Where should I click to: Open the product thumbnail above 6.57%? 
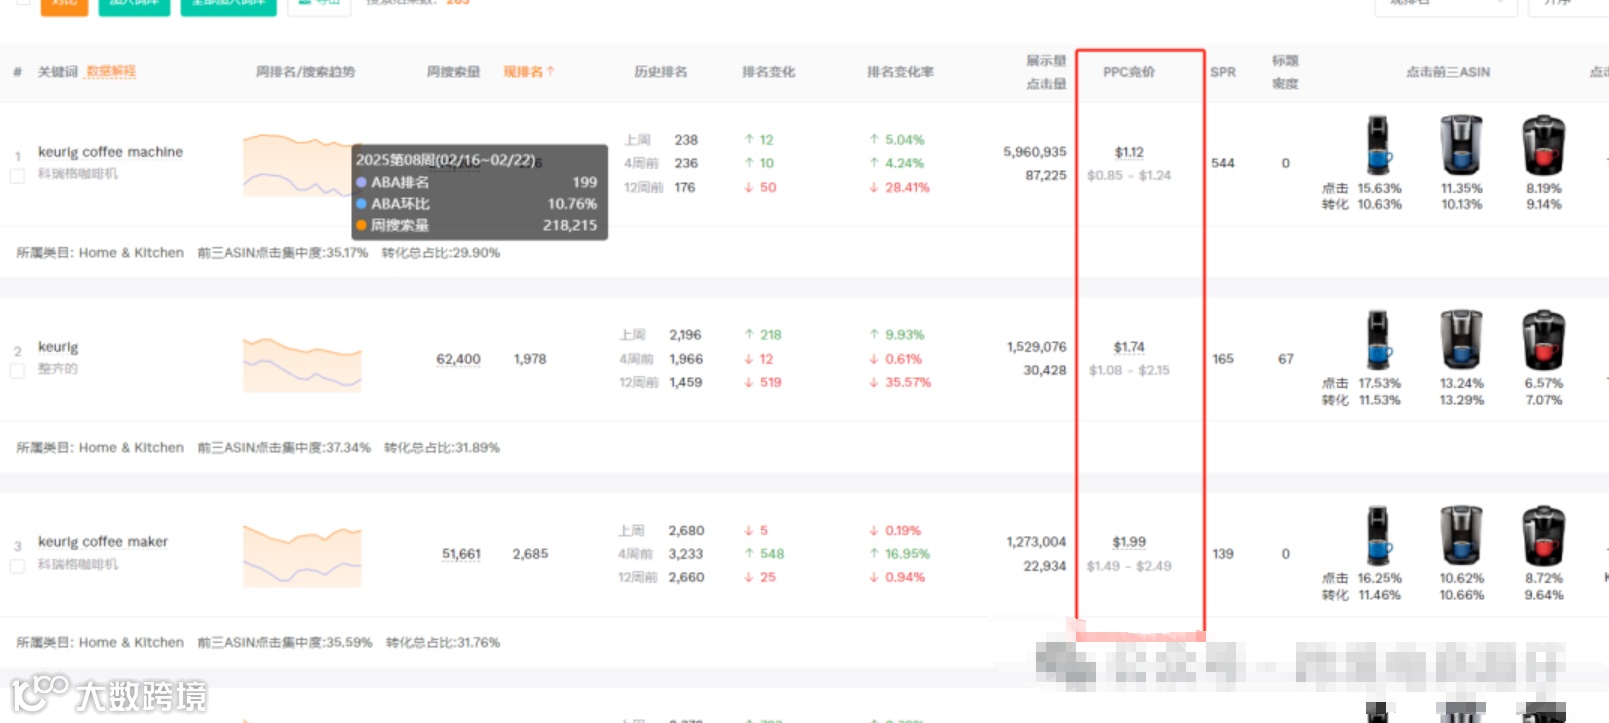tap(1543, 341)
